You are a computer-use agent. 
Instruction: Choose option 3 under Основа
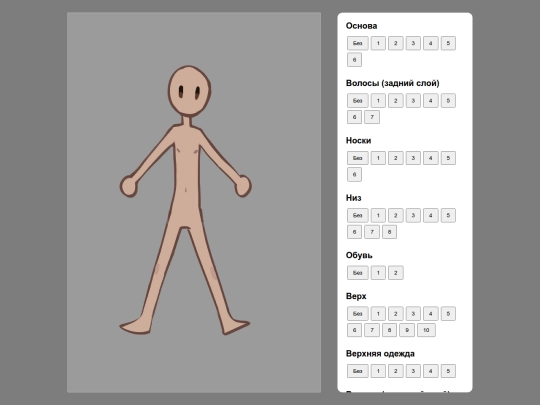point(413,43)
